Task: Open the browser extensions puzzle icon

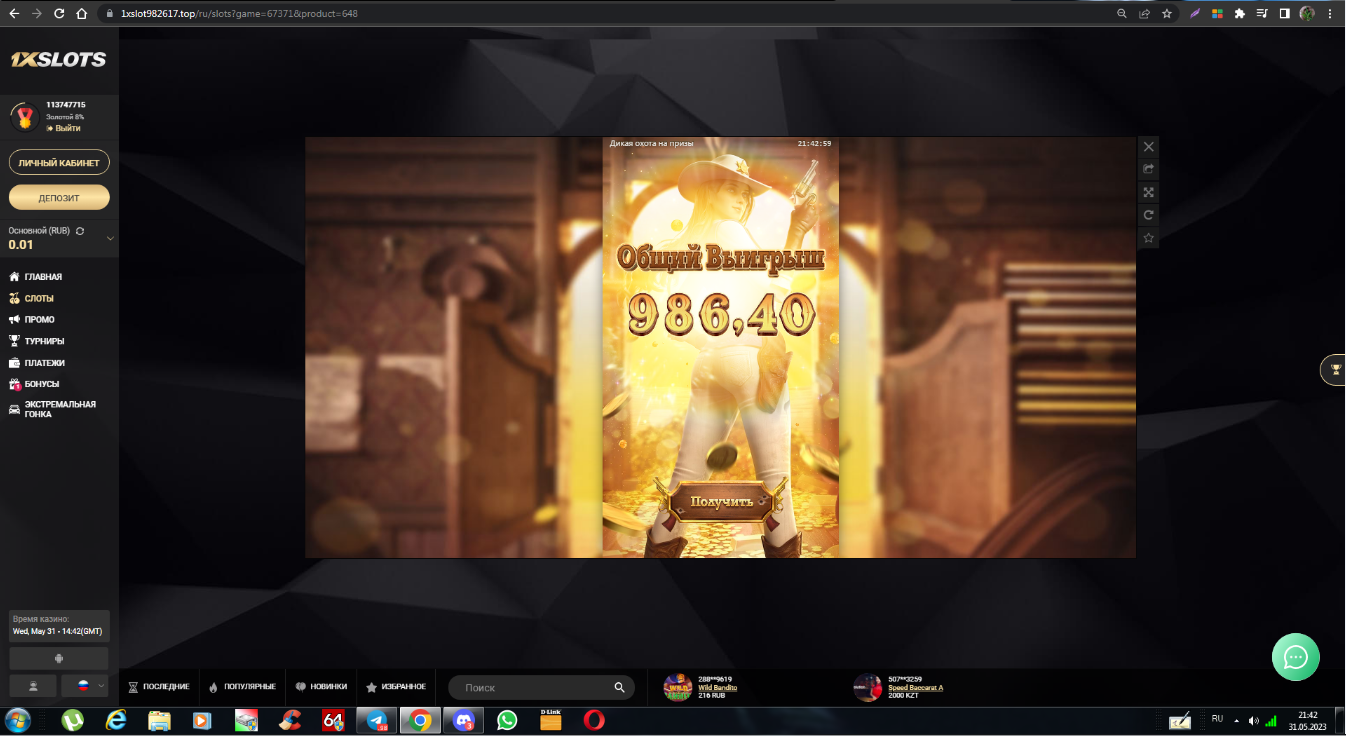Action: [1240, 14]
